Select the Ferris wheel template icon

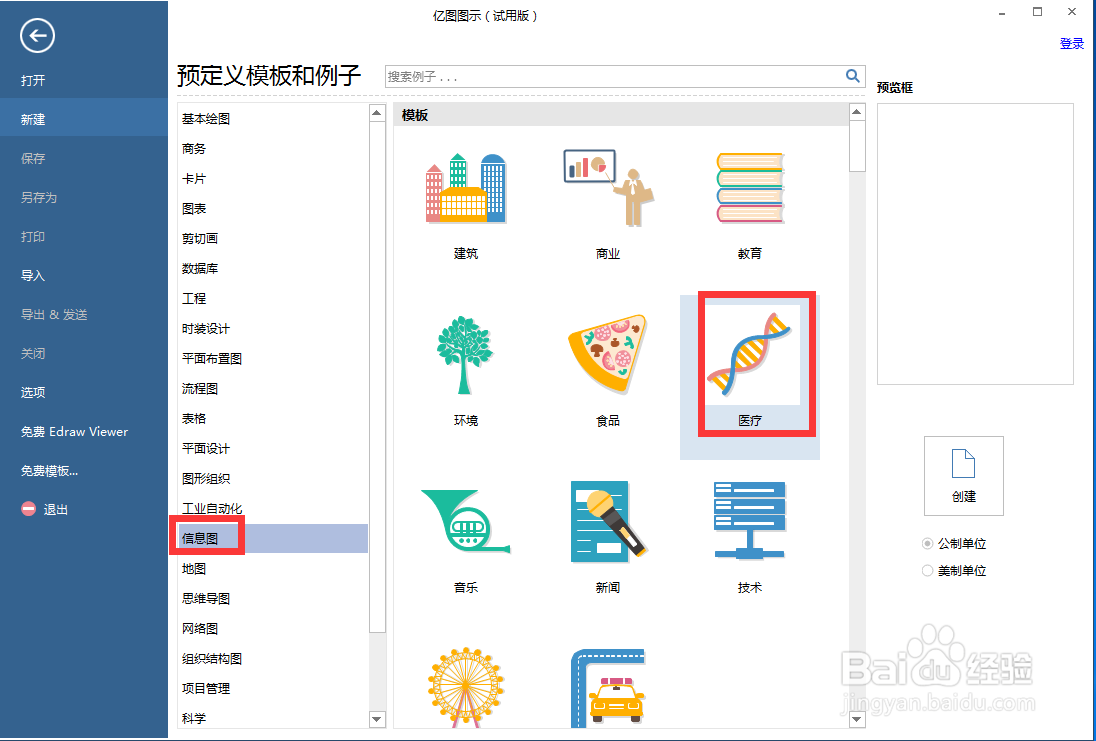pos(466,687)
